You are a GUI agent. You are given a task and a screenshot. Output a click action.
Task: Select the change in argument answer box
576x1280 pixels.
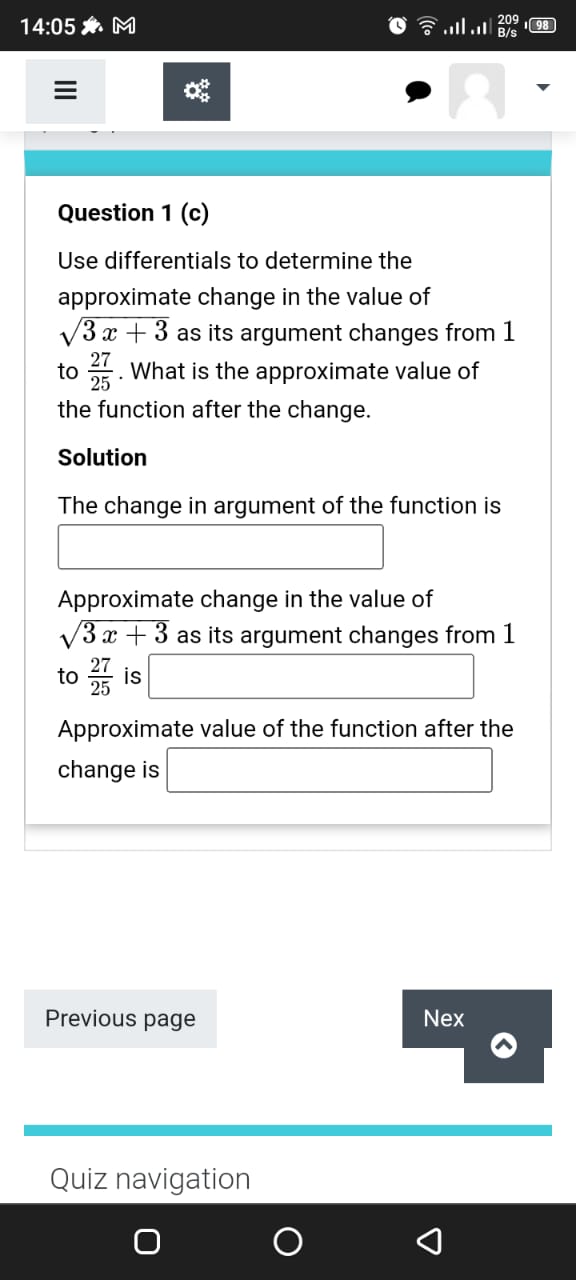220,546
